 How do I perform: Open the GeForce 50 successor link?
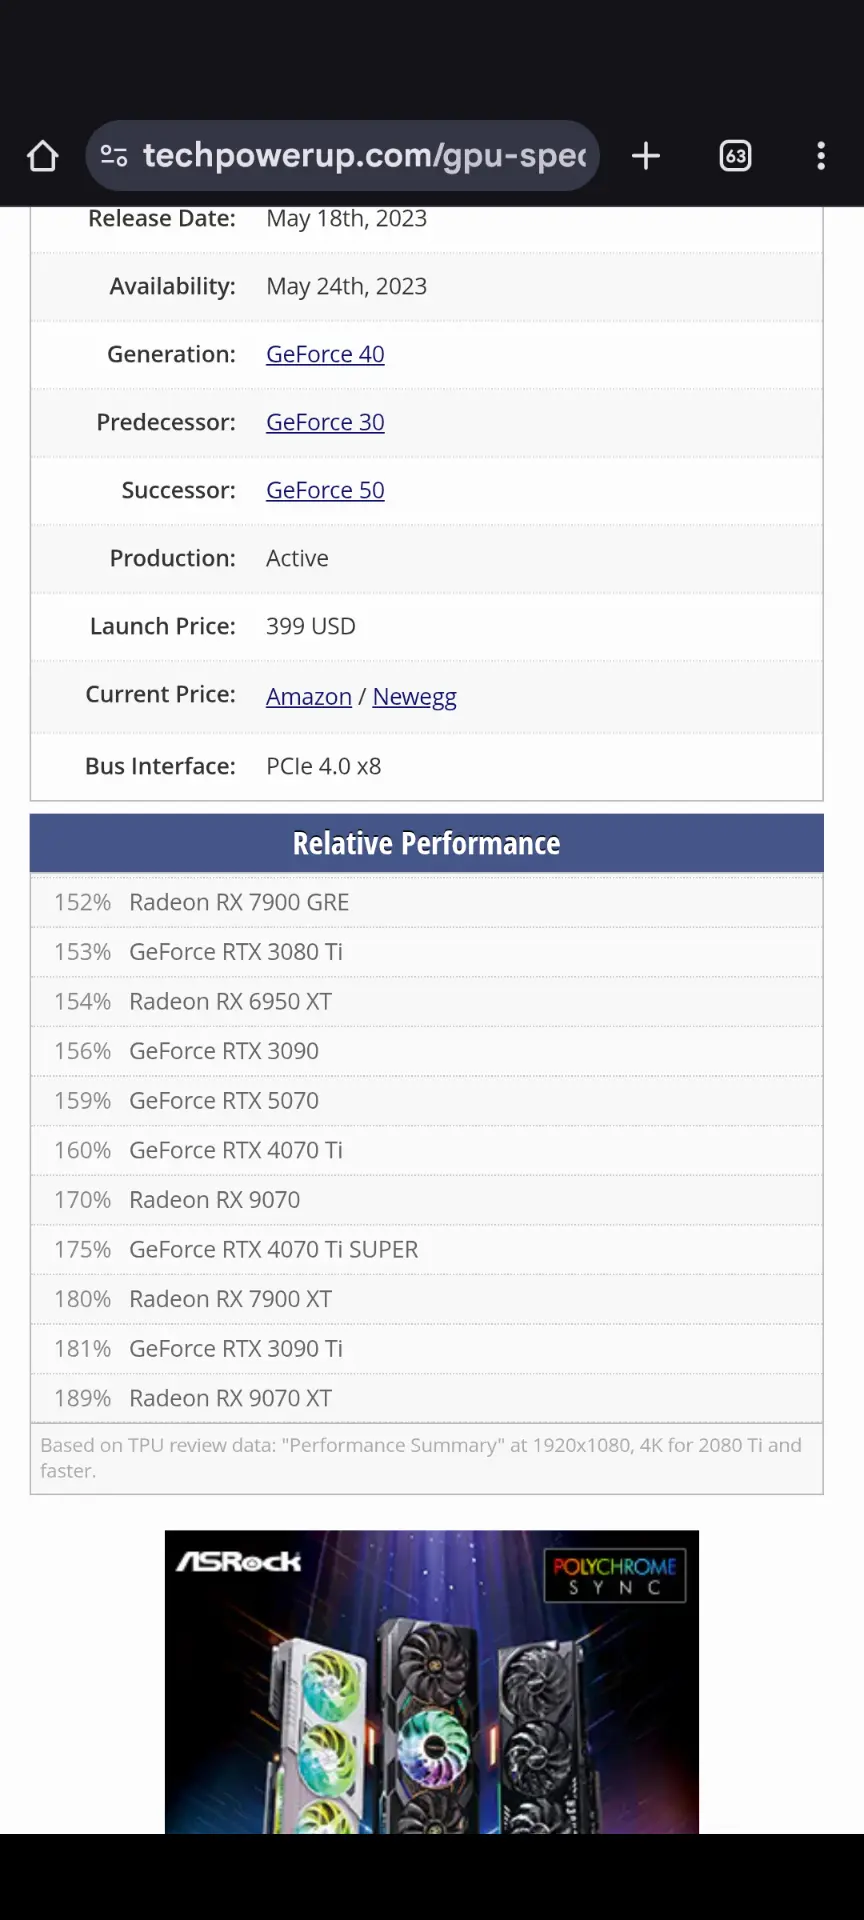coord(325,490)
